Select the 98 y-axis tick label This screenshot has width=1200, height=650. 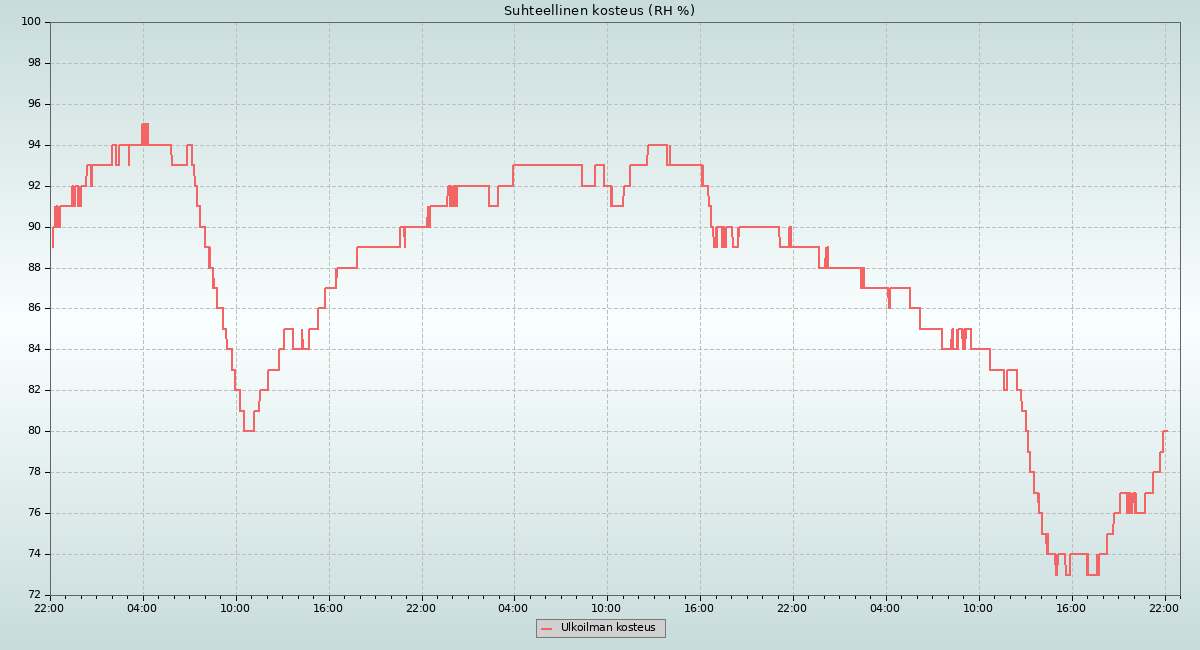click(x=33, y=63)
